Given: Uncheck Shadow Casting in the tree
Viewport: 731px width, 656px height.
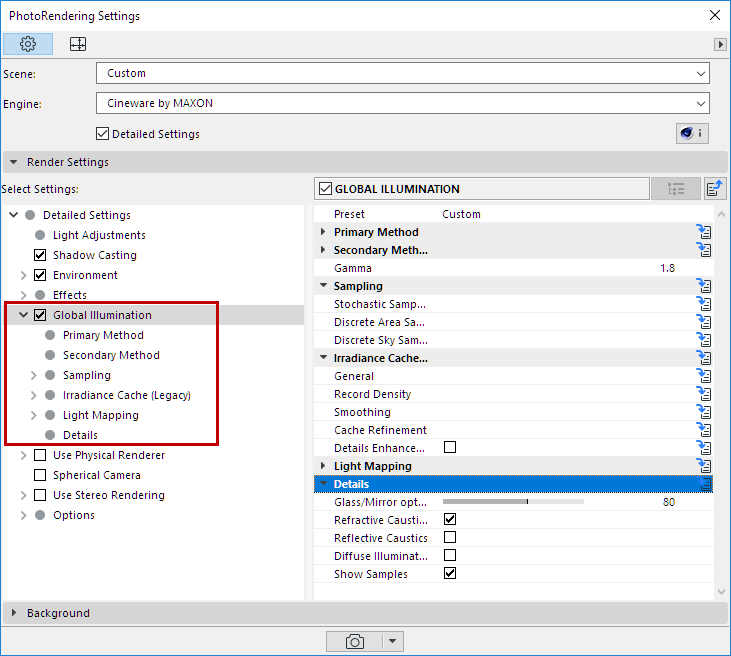Looking at the screenshot, I should click(x=40, y=255).
